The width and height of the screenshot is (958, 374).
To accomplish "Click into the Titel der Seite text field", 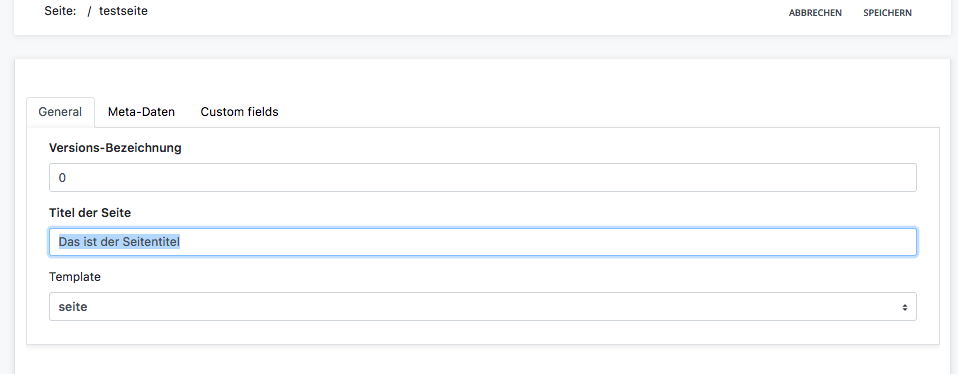I will click(483, 242).
